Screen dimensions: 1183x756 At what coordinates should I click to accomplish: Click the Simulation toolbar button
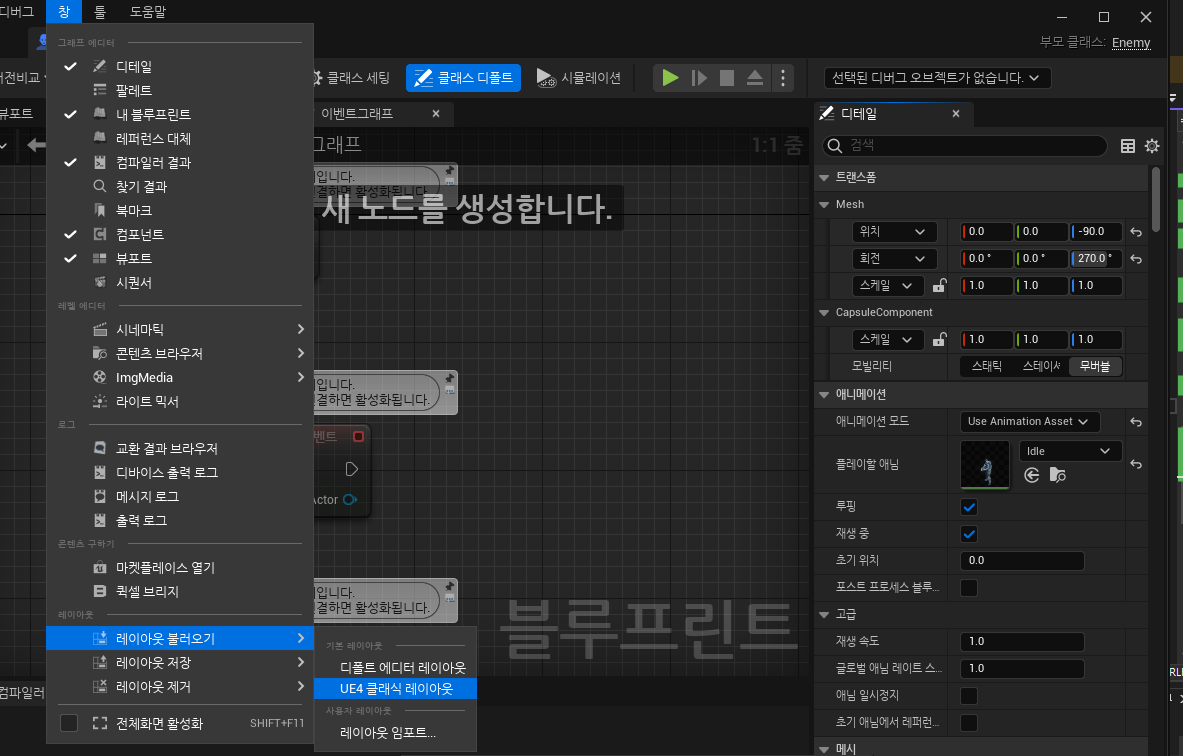579,78
